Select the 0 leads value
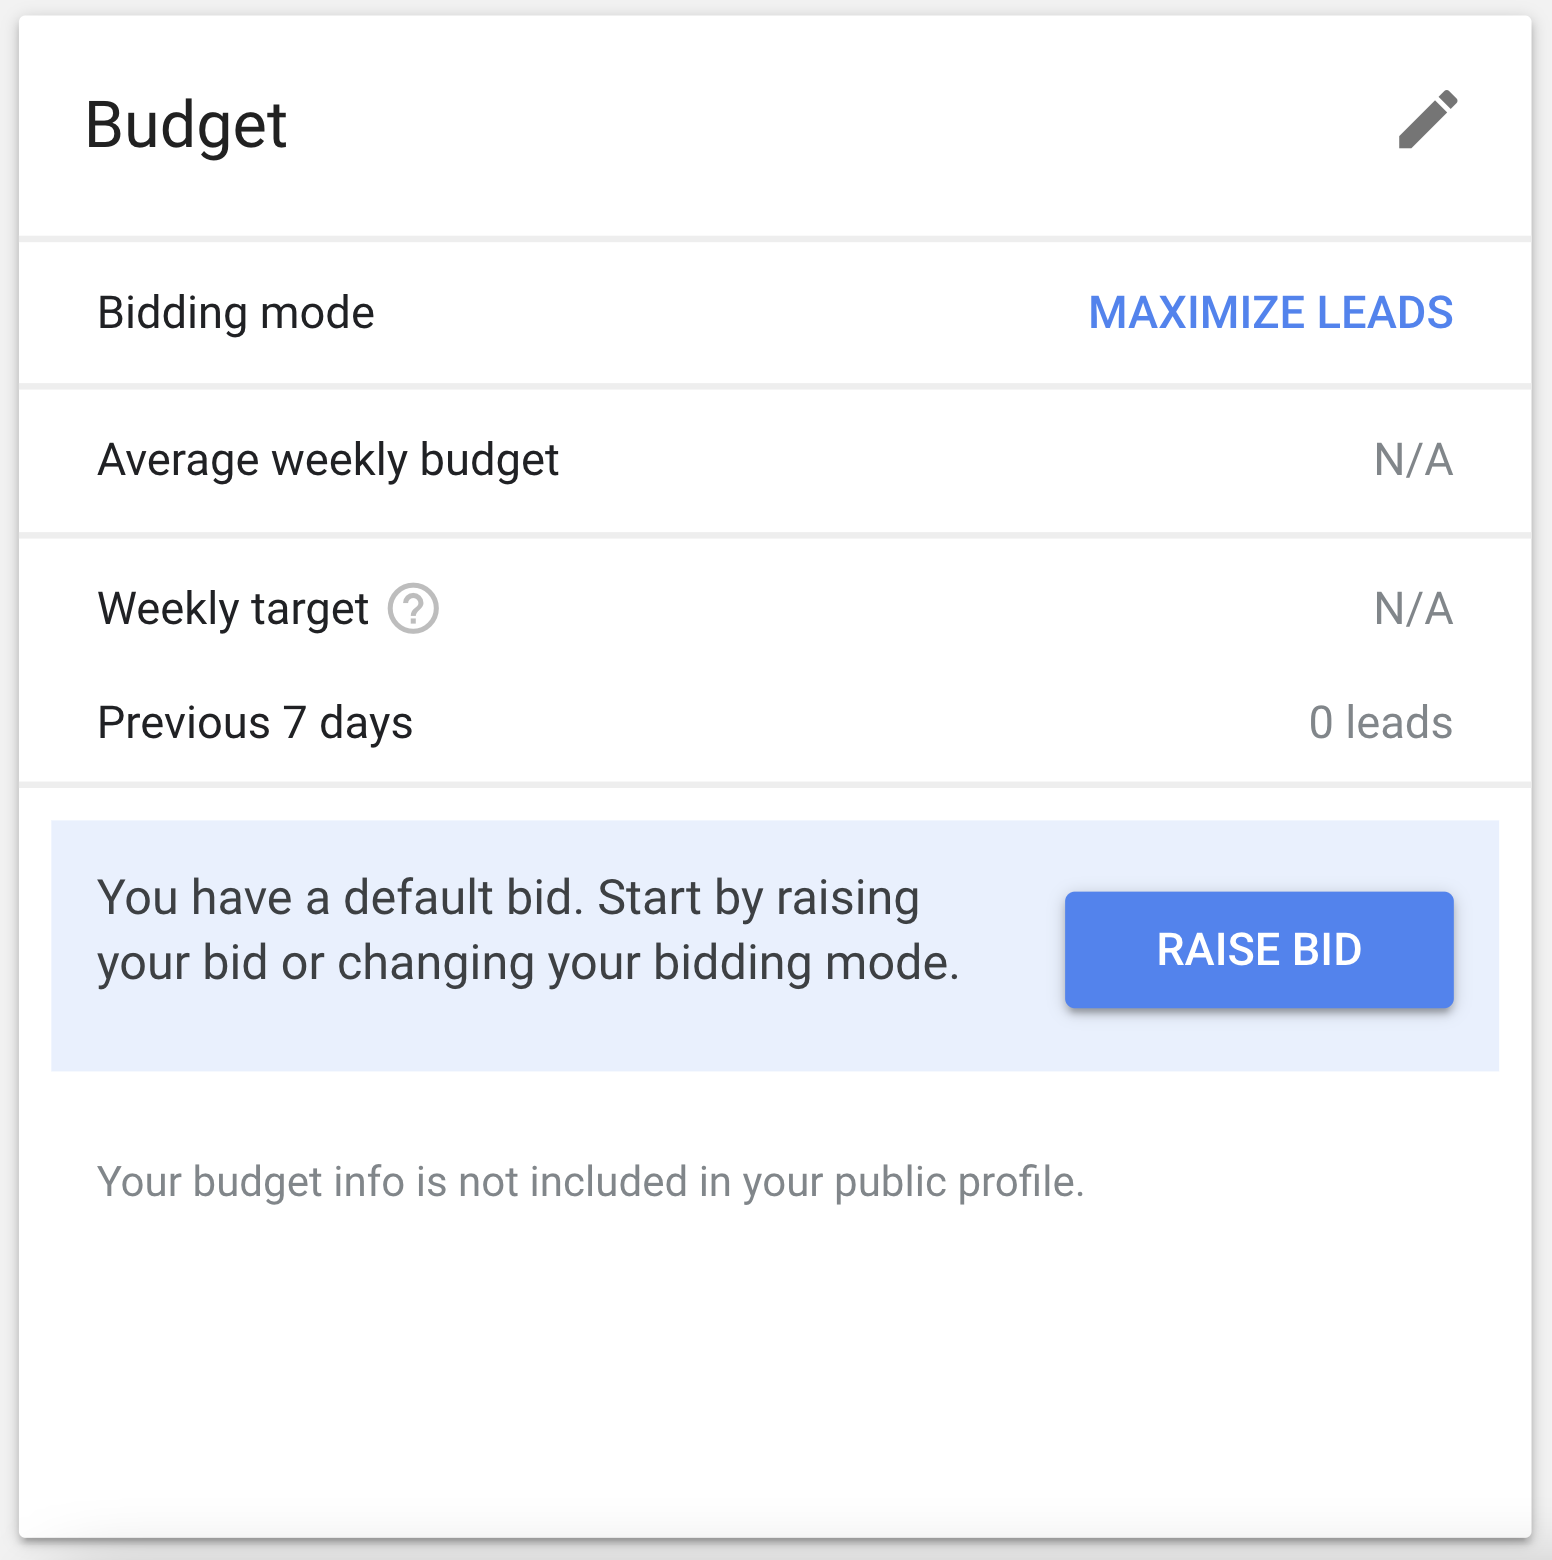 pos(1380,723)
